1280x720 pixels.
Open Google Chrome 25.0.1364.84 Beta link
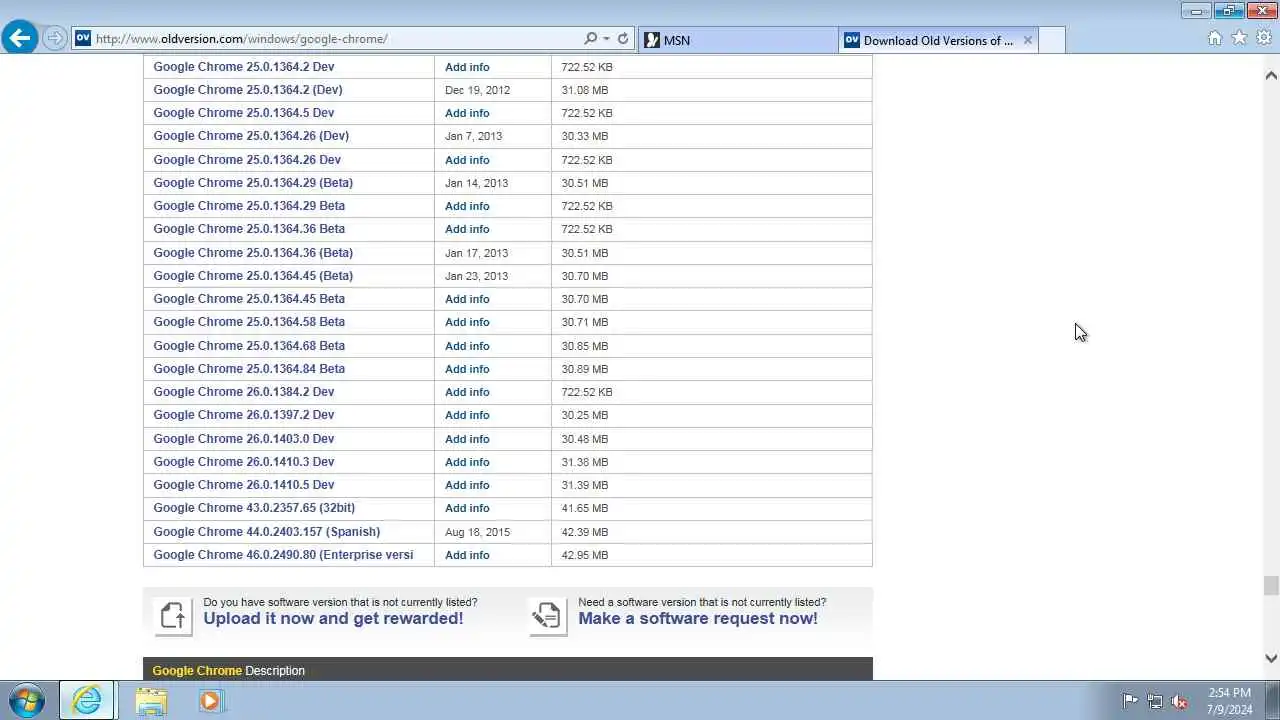[249, 369]
